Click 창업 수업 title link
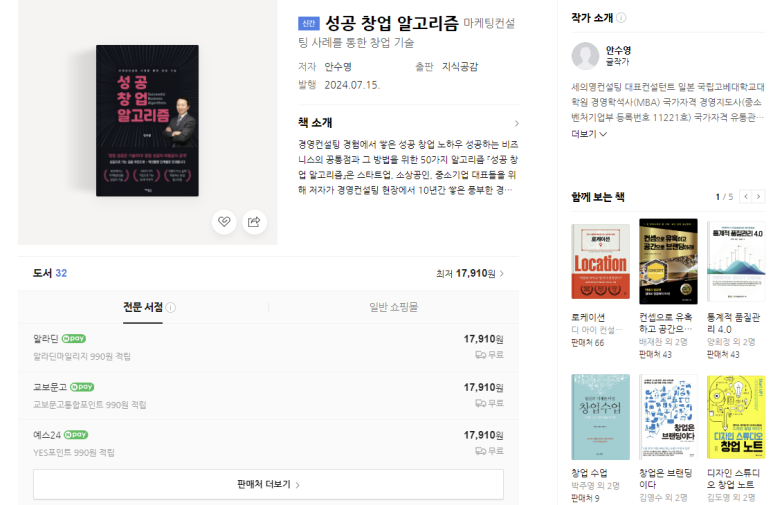This screenshot has width=773, height=505. 589,472
